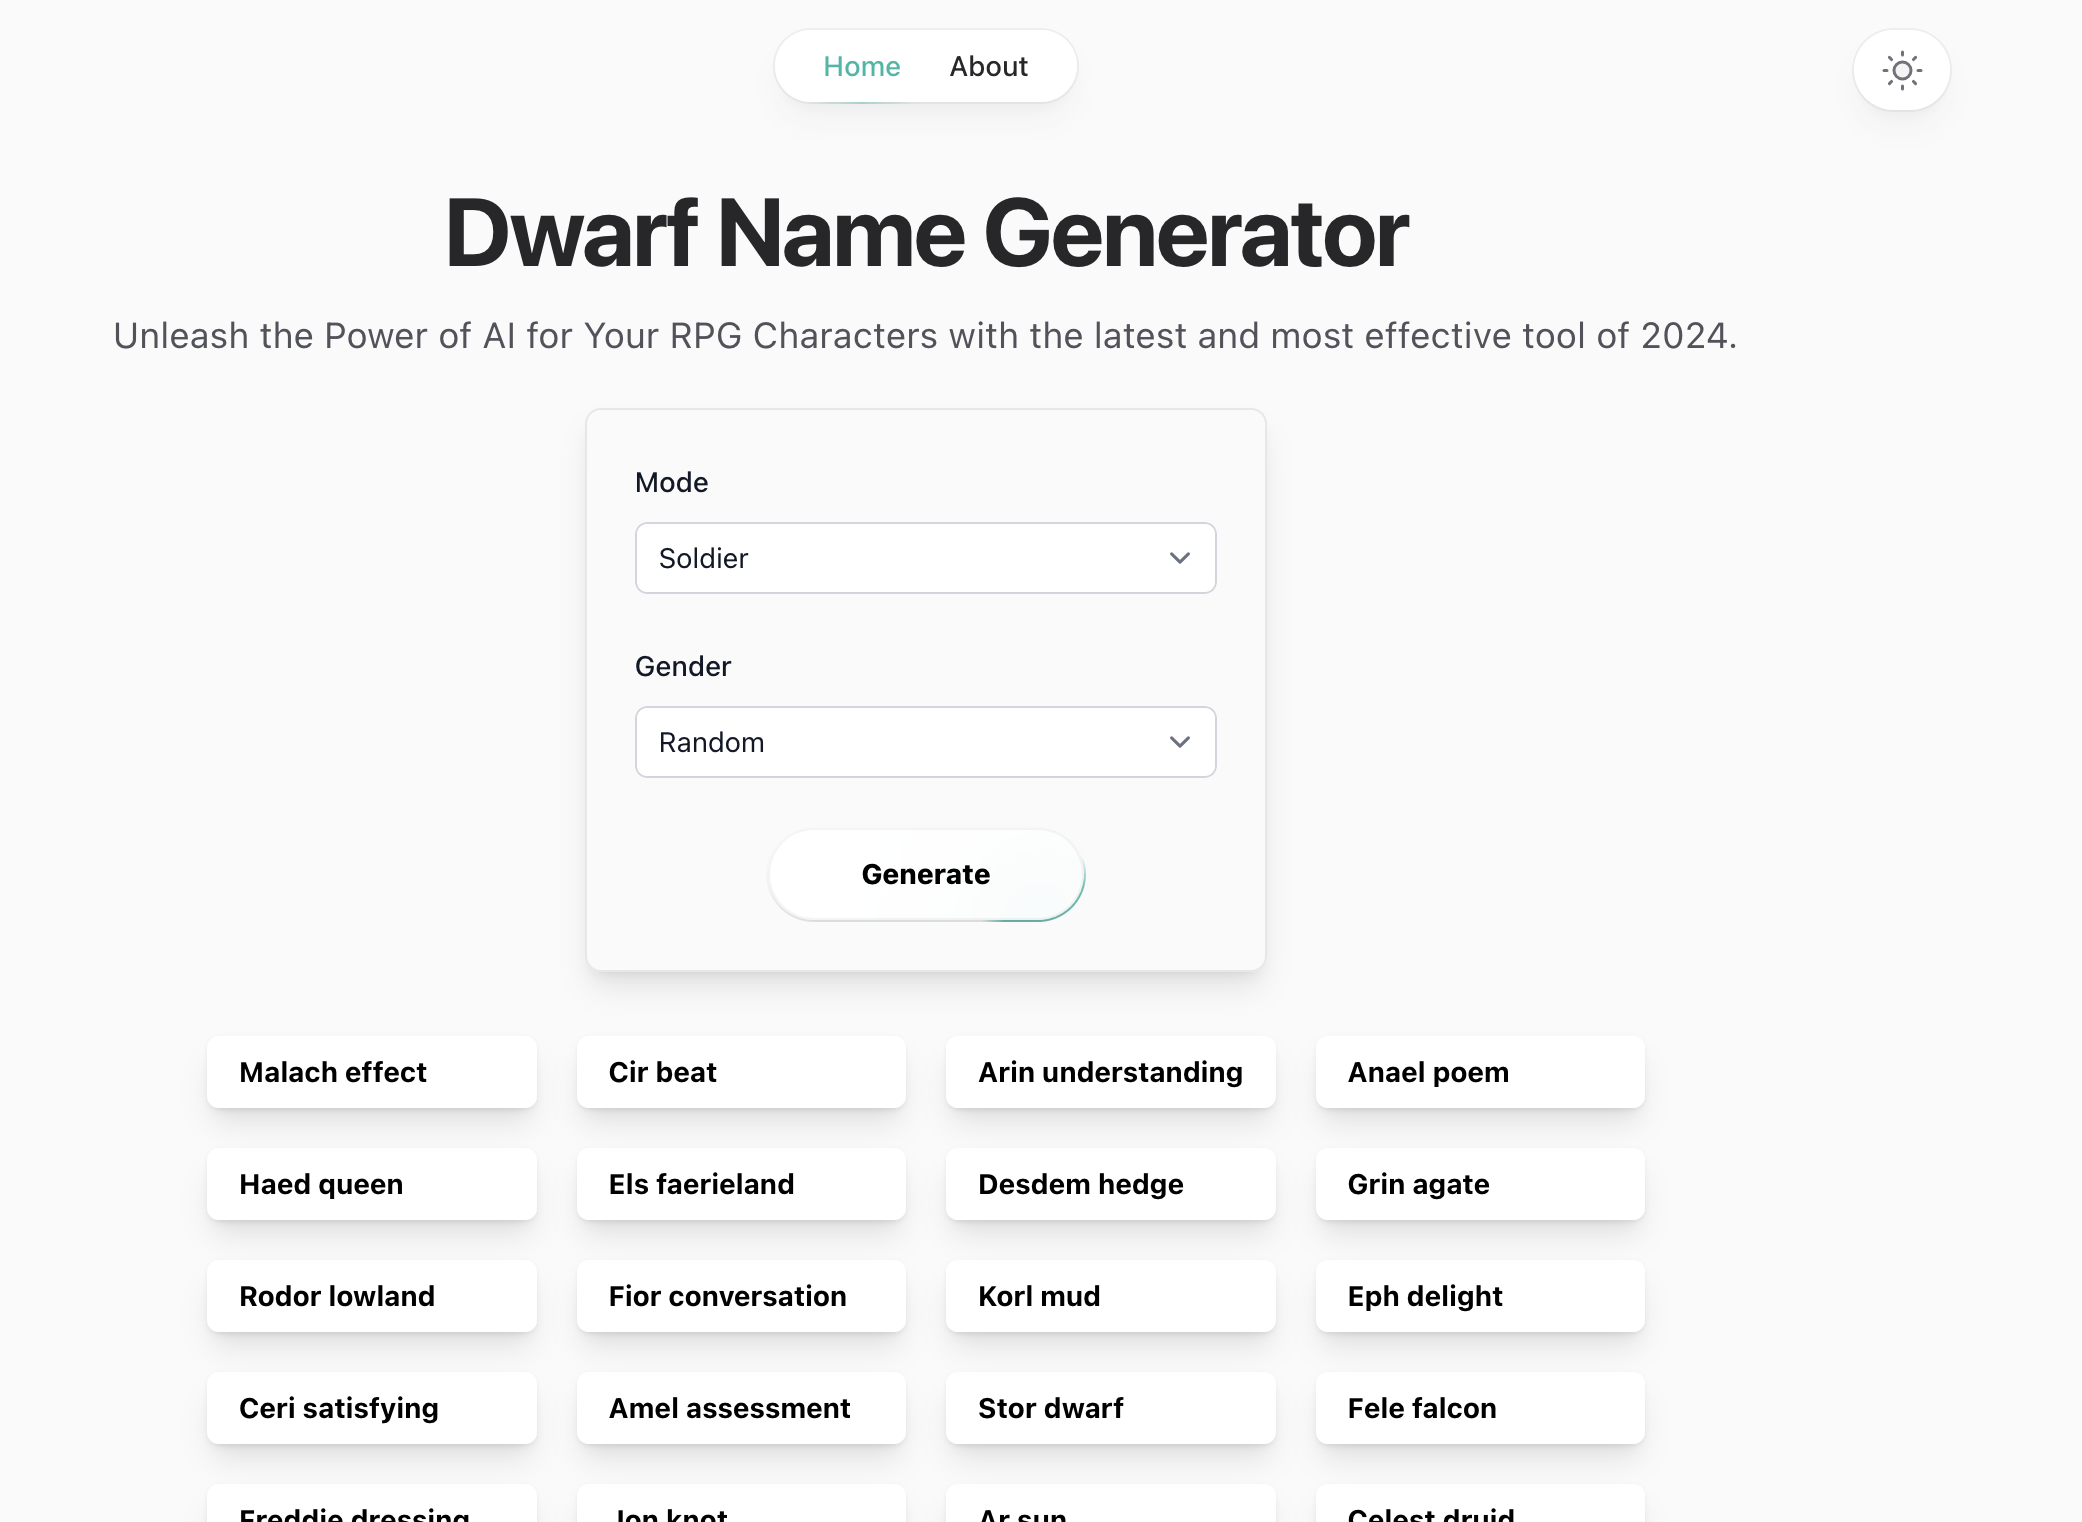Pick the Grin agate name card

point(1479,1184)
